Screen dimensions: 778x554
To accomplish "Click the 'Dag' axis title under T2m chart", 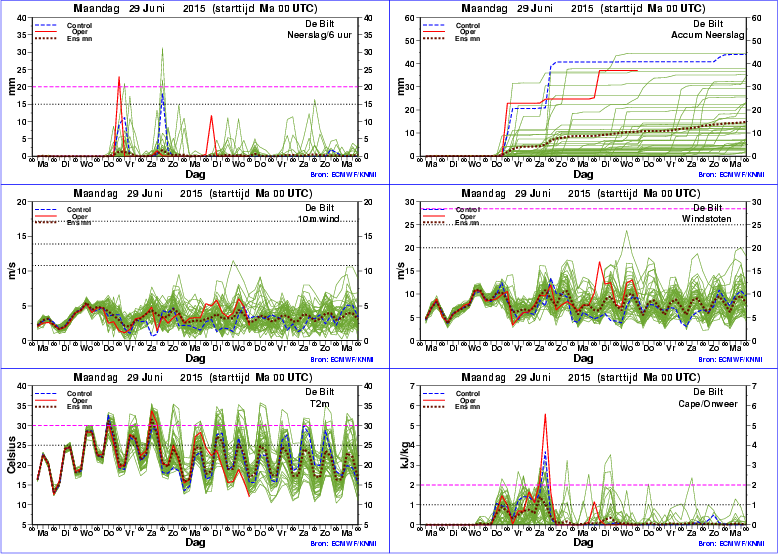I will coord(195,543).
